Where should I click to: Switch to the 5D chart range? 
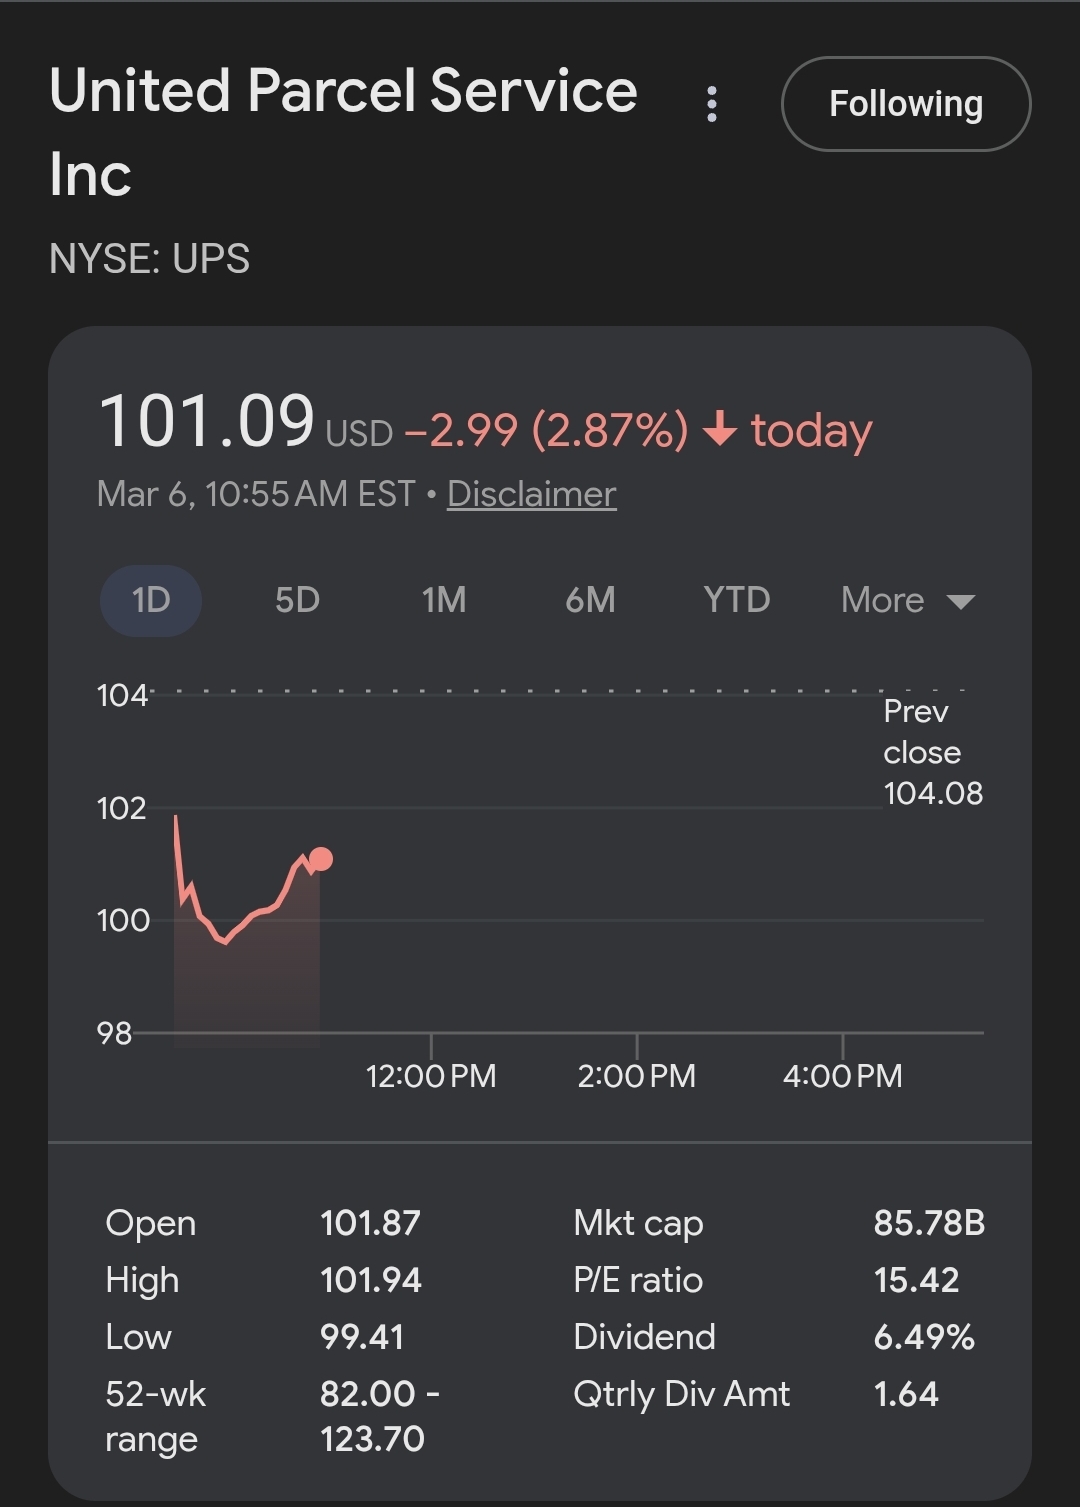pyautogui.click(x=297, y=600)
